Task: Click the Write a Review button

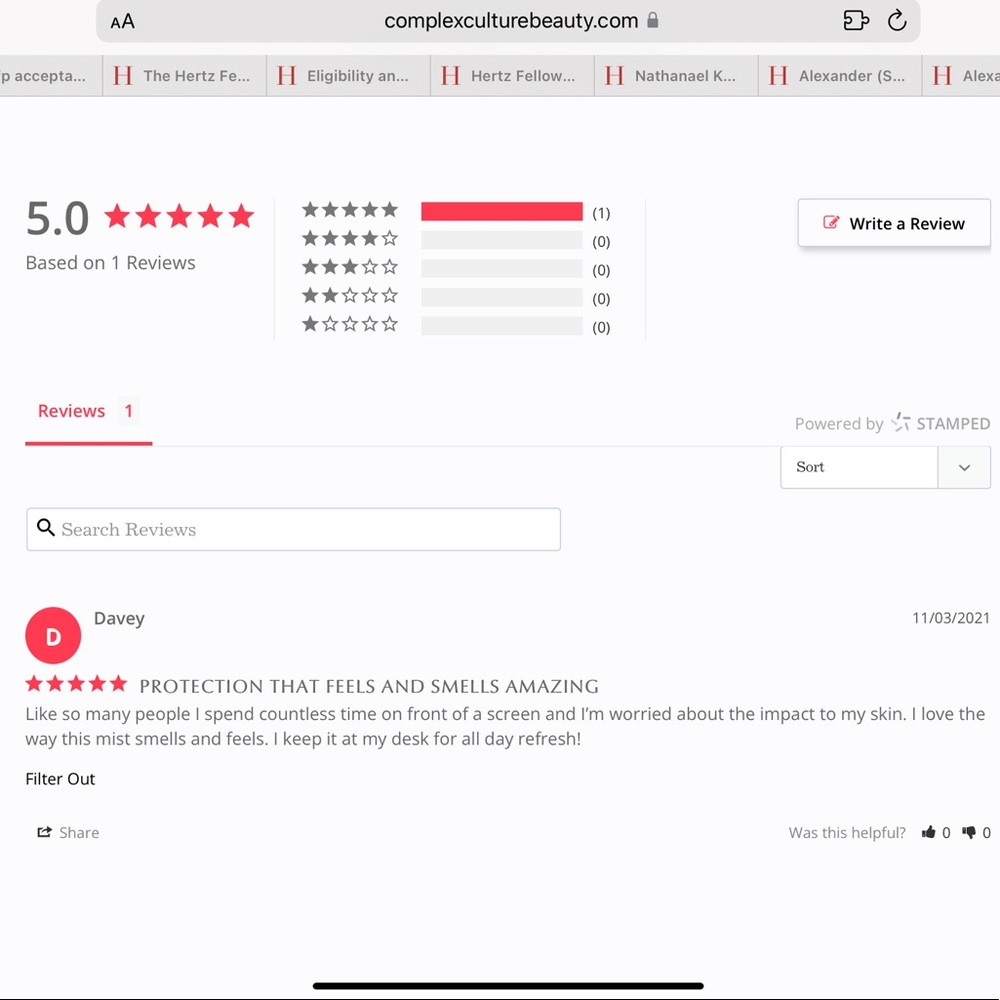Action: 894,223
